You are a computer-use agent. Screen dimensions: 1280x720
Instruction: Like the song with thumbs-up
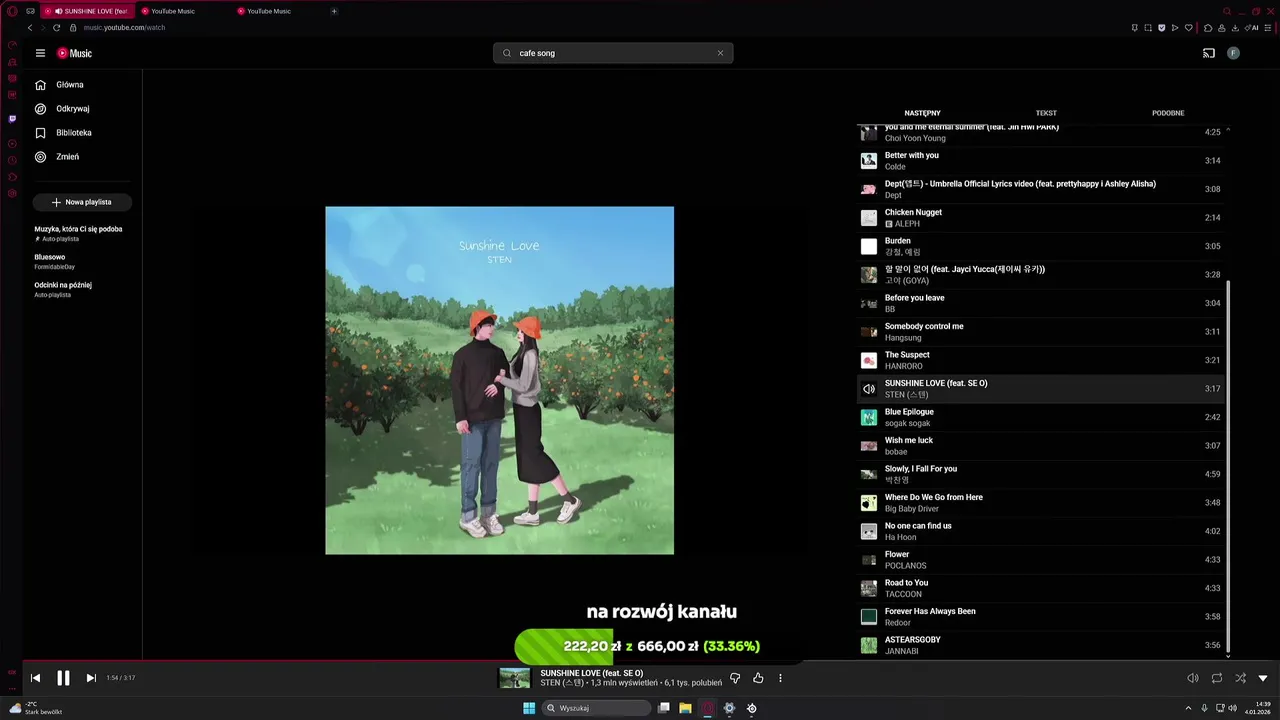(x=758, y=678)
